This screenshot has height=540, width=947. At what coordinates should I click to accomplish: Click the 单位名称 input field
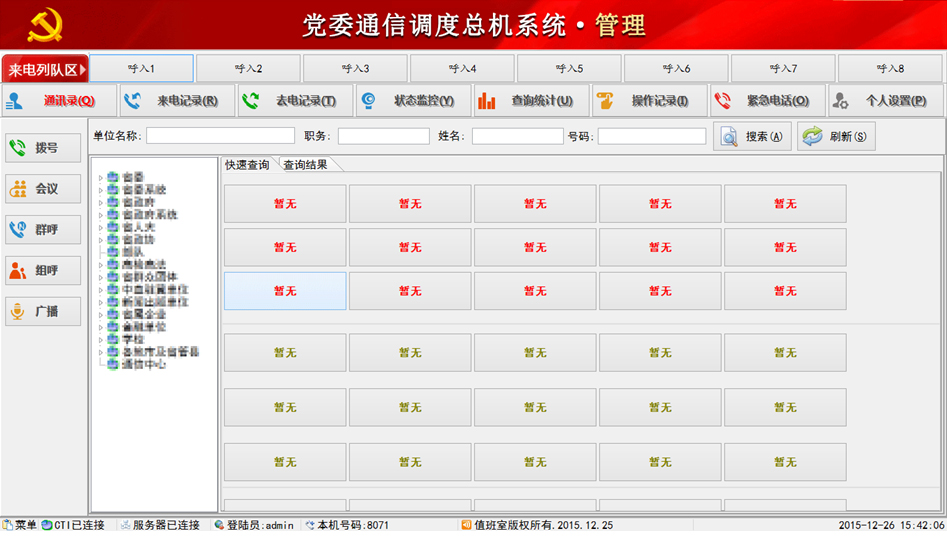point(220,136)
